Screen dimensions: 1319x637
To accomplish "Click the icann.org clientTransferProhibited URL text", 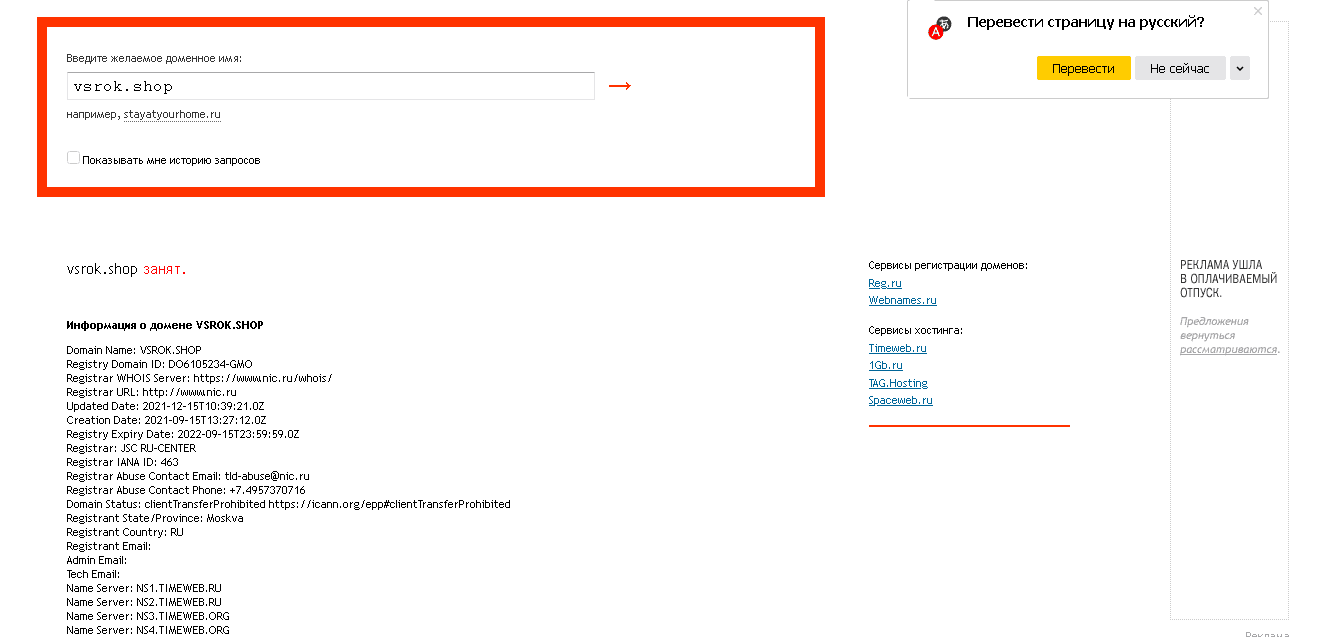I will point(389,504).
